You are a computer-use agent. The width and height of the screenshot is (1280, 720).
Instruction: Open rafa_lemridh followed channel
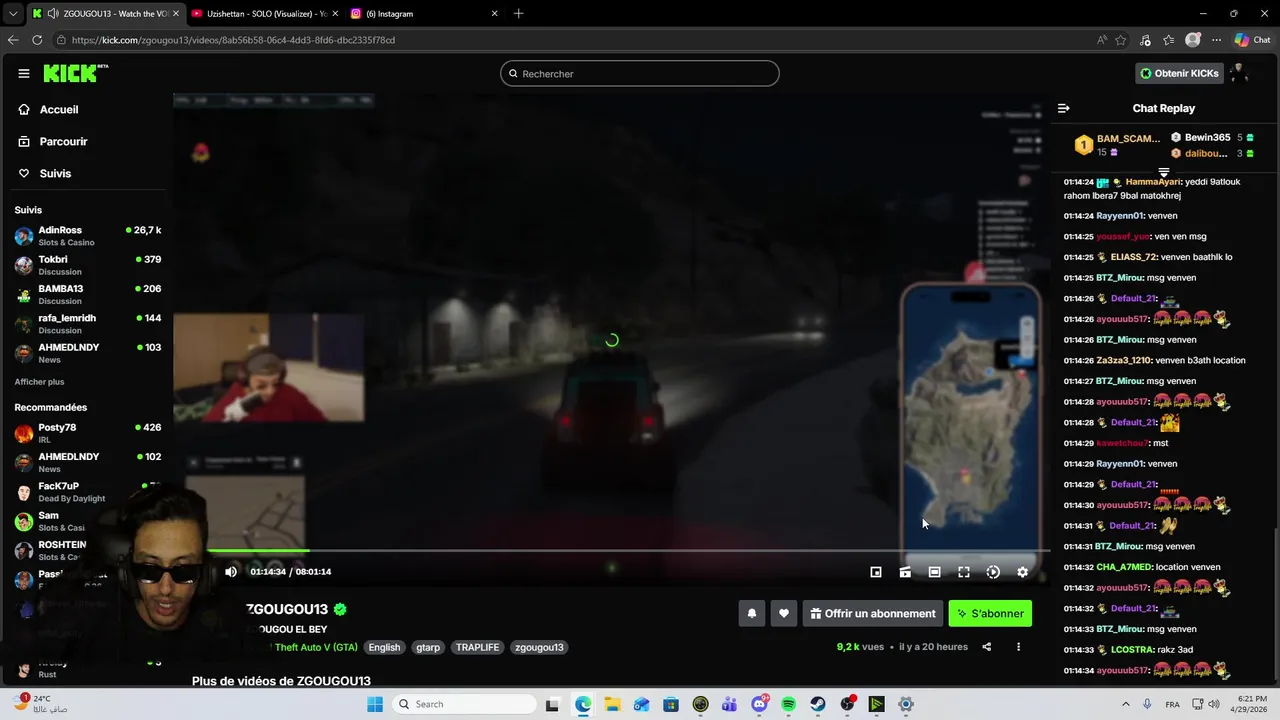pyautogui.click(x=88, y=324)
